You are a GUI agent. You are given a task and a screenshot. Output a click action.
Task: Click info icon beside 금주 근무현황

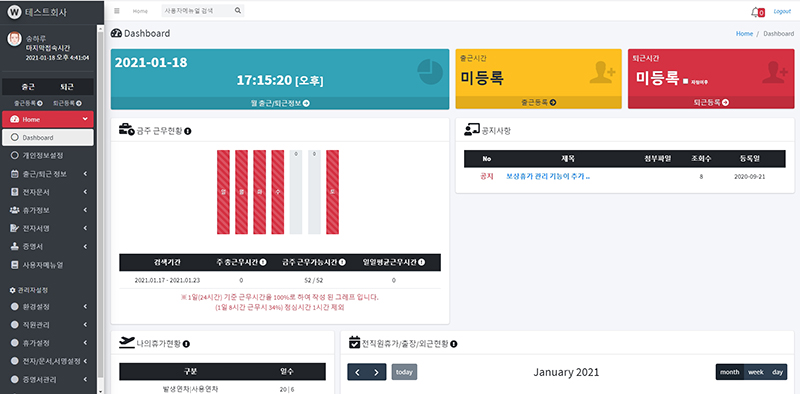[x=188, y=132]
